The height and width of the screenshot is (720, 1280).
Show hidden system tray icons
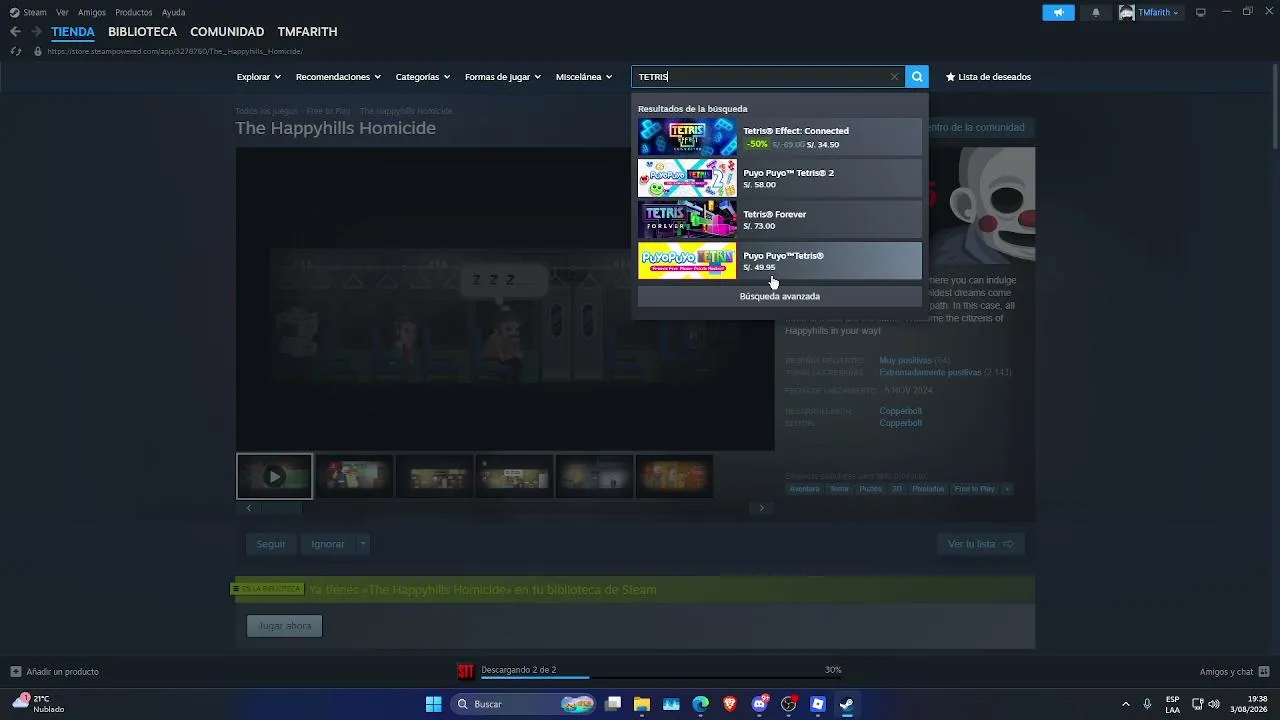point(1125,704)
